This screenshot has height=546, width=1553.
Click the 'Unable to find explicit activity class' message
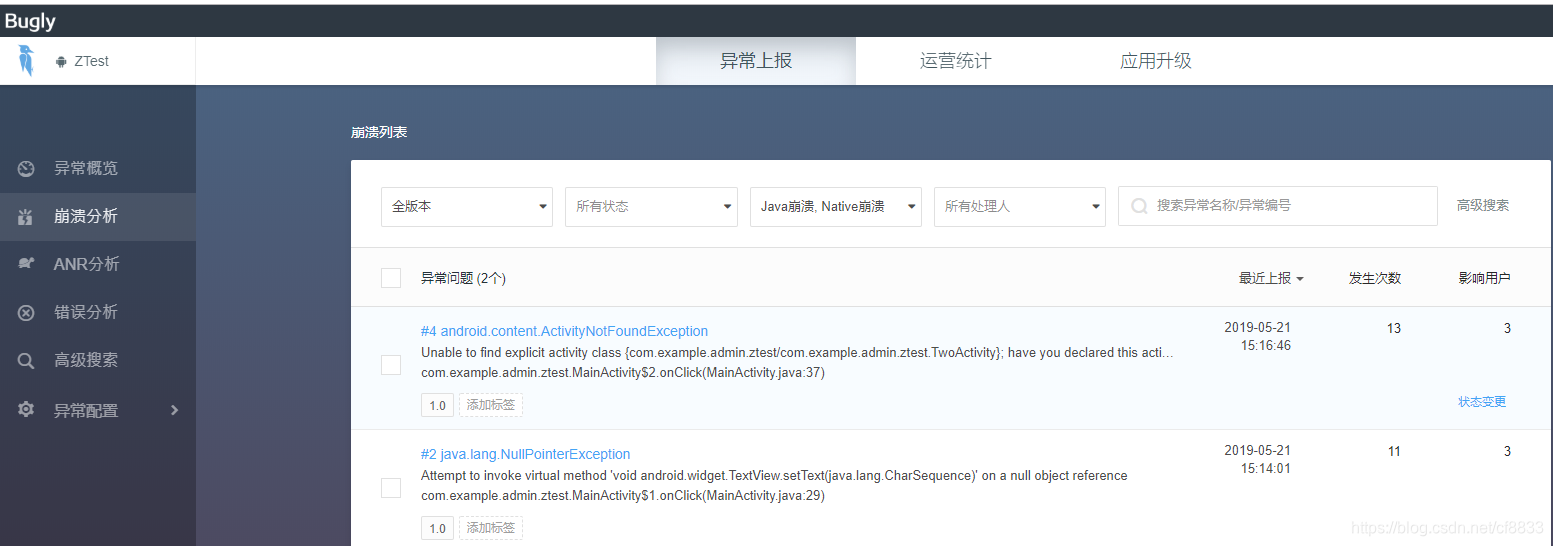point(798,353)
